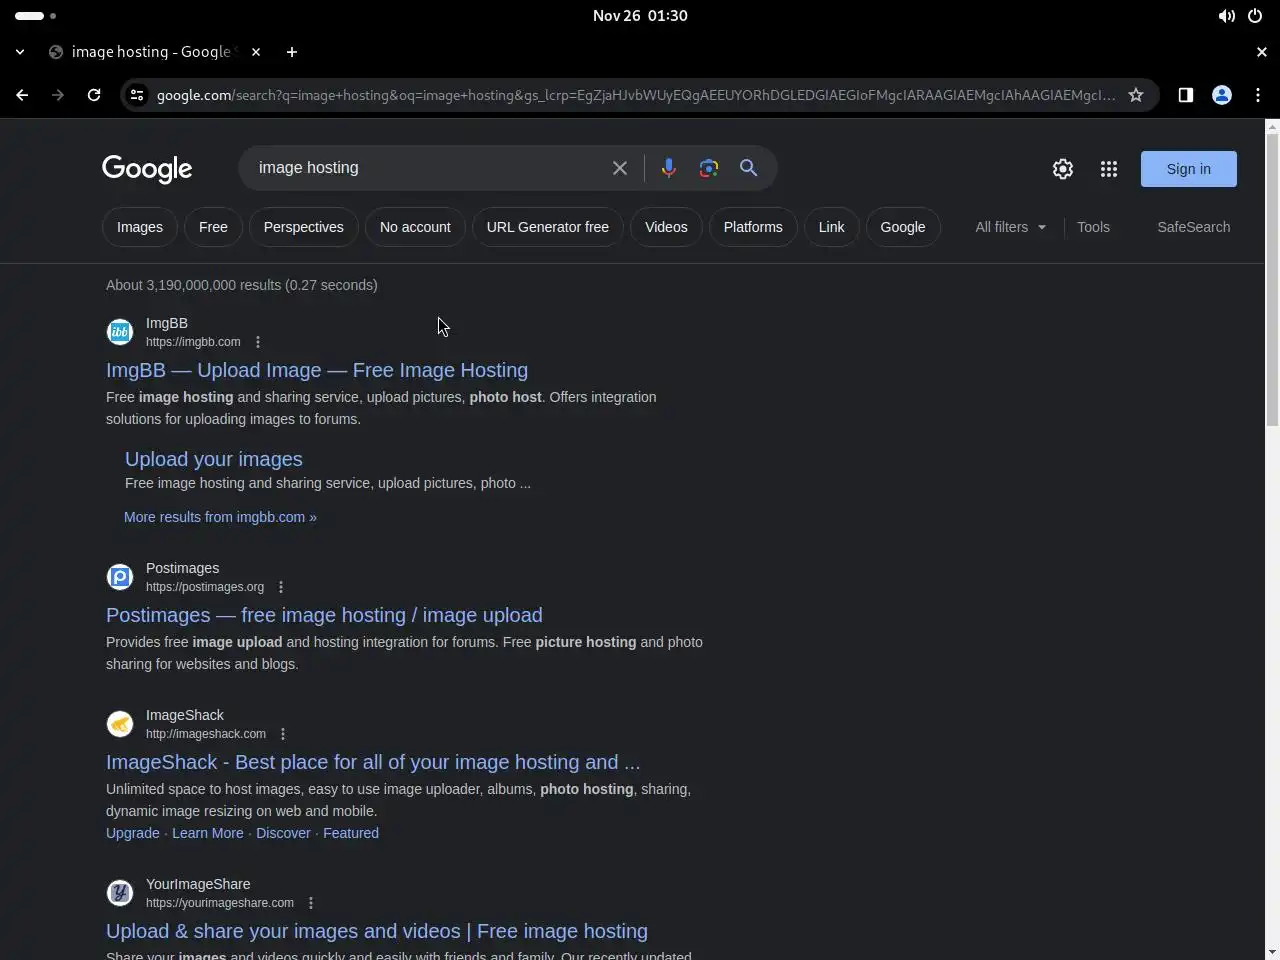This screenshot has width=1280, height=960.
Task: Start voice search with the microphone icon
Action: click(669, 168)
